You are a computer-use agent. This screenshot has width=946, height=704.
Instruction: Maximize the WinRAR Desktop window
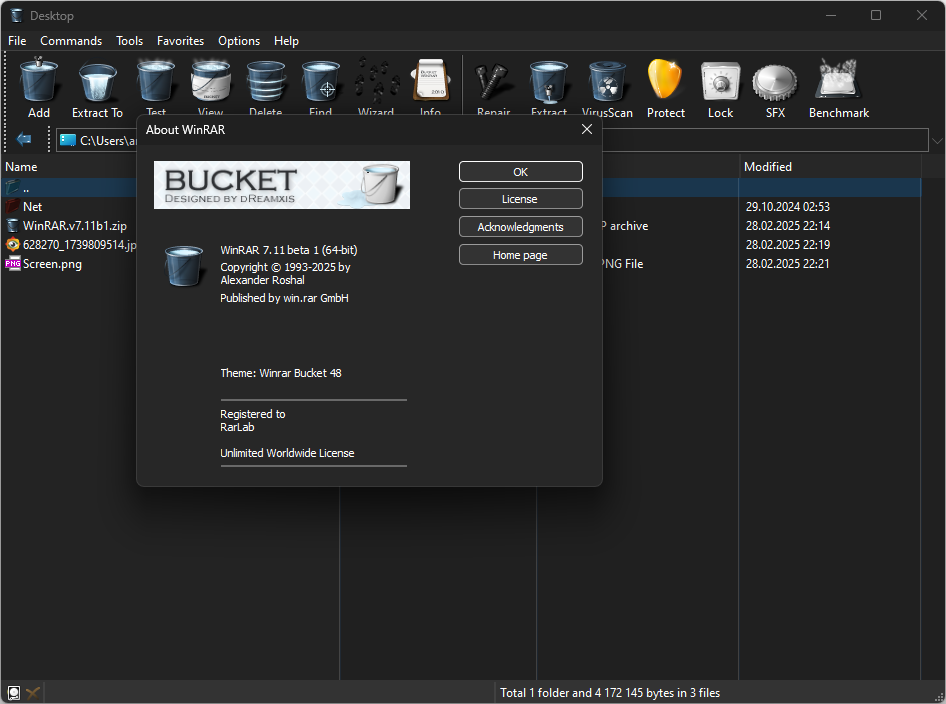[x=876, y=15]
